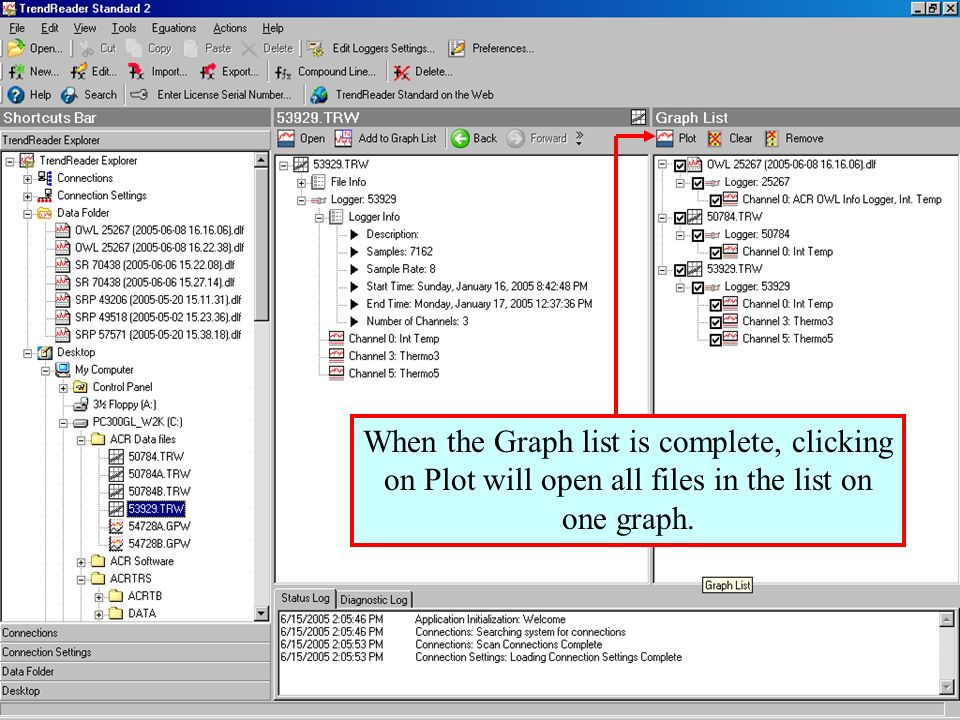This screenshot has width=960, height=720.
Task: Uncheck 50784.TRW checkbox in Graph List
Action: [680, 218]
